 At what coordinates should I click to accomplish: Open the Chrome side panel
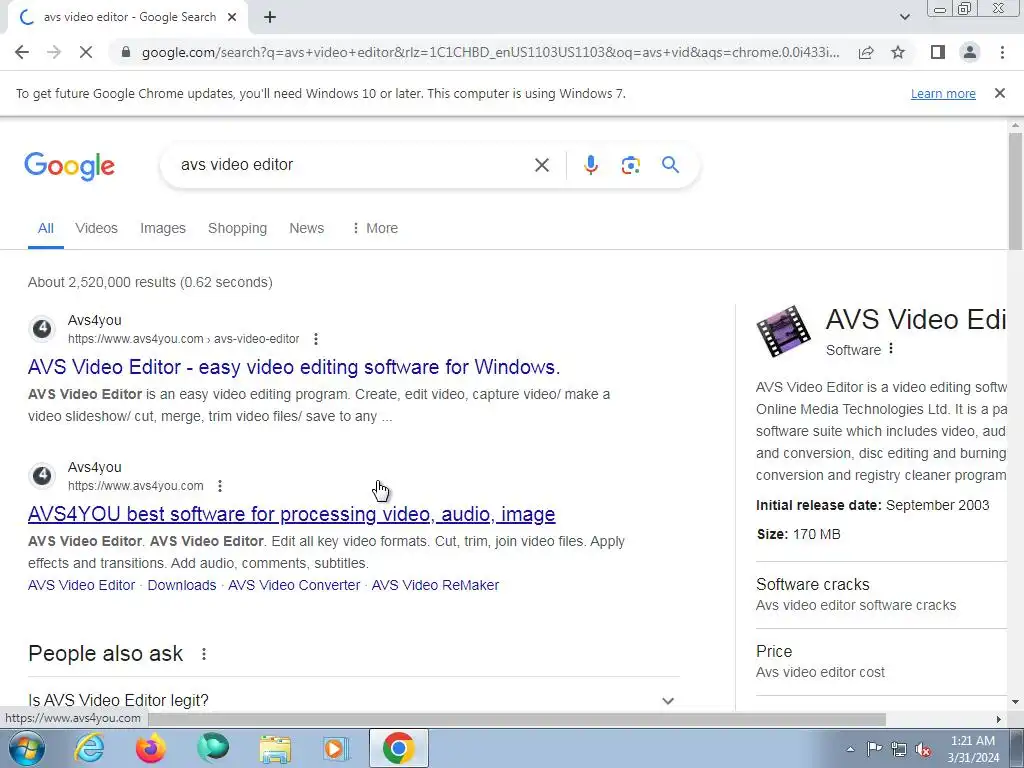pos(938,52)
